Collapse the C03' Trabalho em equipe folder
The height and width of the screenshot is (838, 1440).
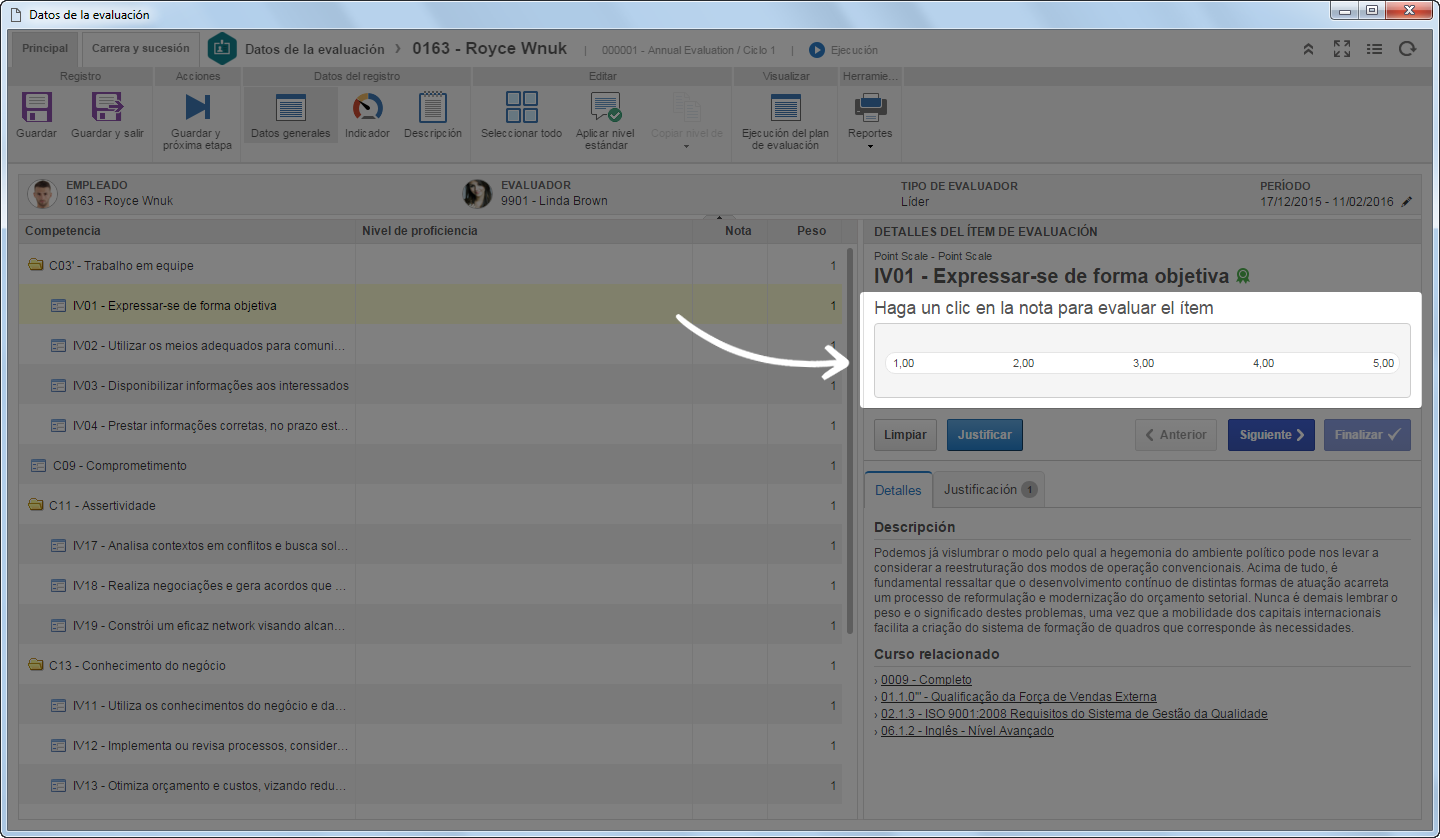coord(36,266)
